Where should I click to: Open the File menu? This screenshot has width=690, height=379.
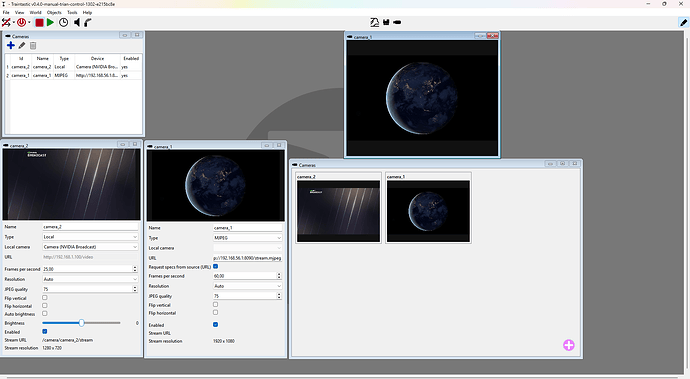coord(6,12)
